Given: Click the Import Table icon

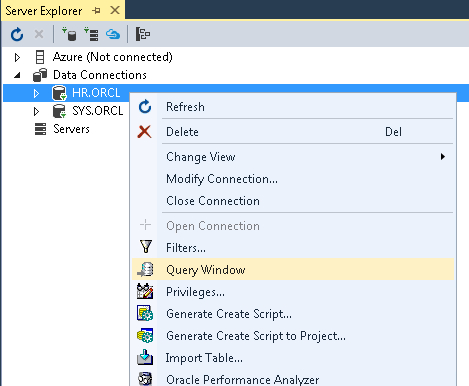Looking at the screenshot, I should coord(145,357).
